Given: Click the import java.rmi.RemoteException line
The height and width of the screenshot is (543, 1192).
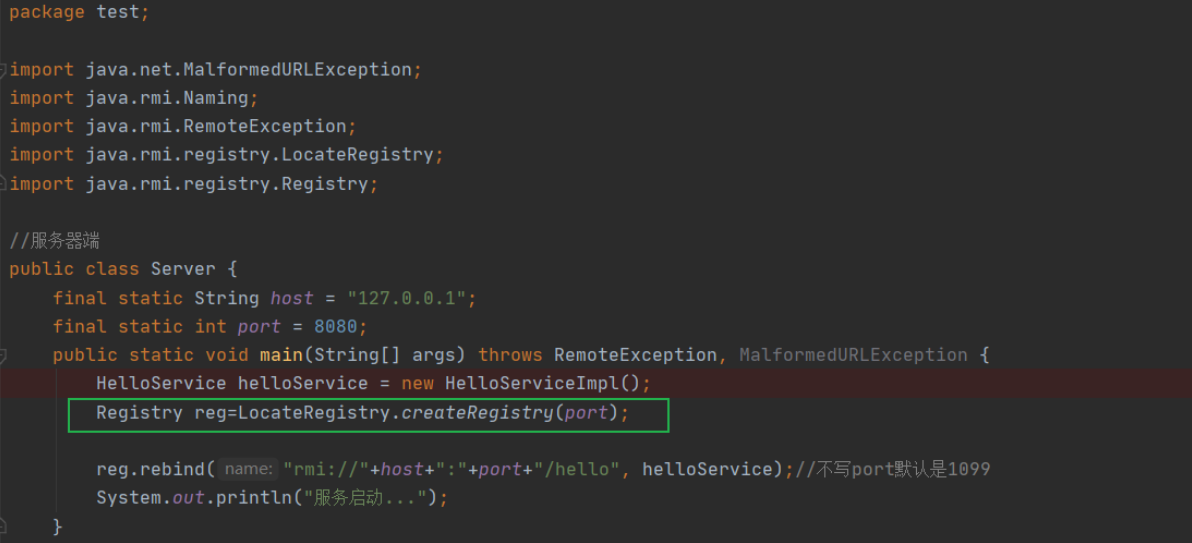Looking at the screenshot, I should 182,126.
